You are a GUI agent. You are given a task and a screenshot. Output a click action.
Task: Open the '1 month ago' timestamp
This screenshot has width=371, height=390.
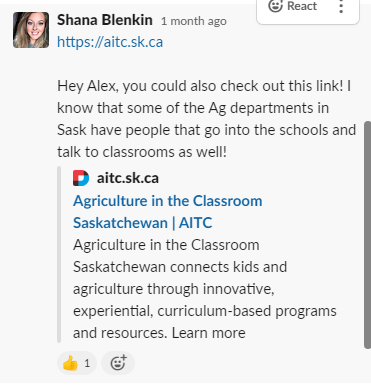194,21
